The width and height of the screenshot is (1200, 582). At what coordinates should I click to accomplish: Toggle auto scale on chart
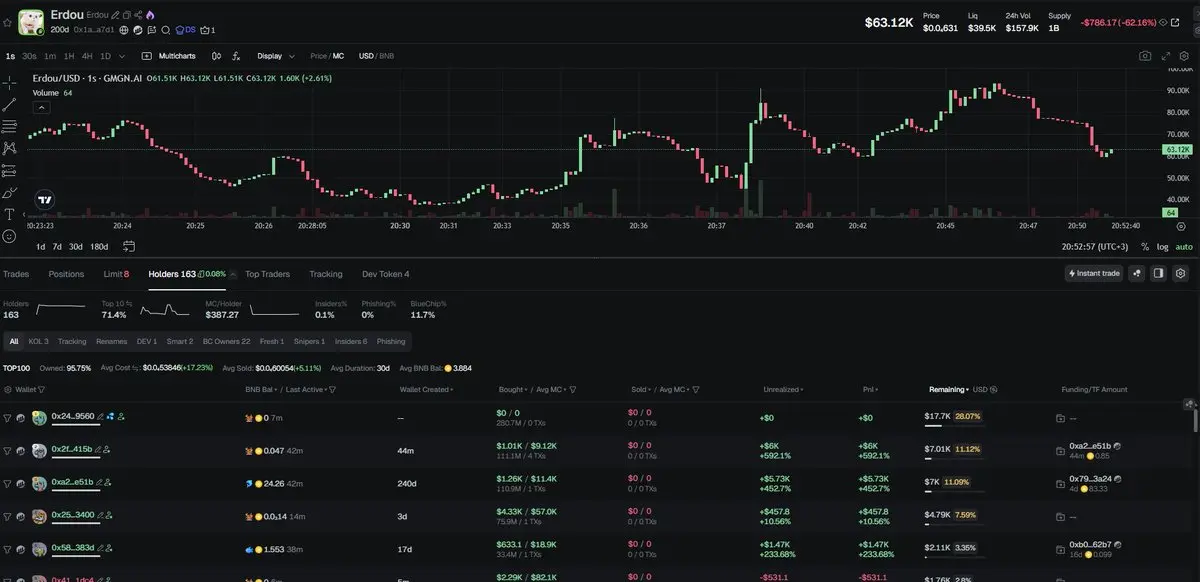[x=1184, y=246]
